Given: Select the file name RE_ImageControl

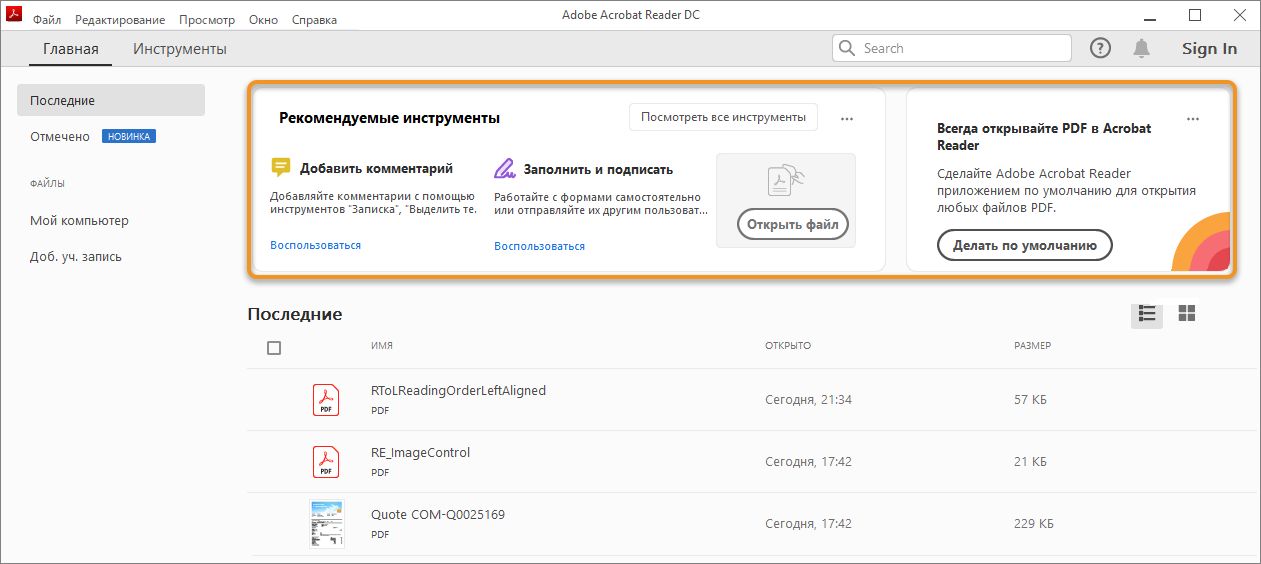Looking at the screenshot, I should (x=420, y=452).
